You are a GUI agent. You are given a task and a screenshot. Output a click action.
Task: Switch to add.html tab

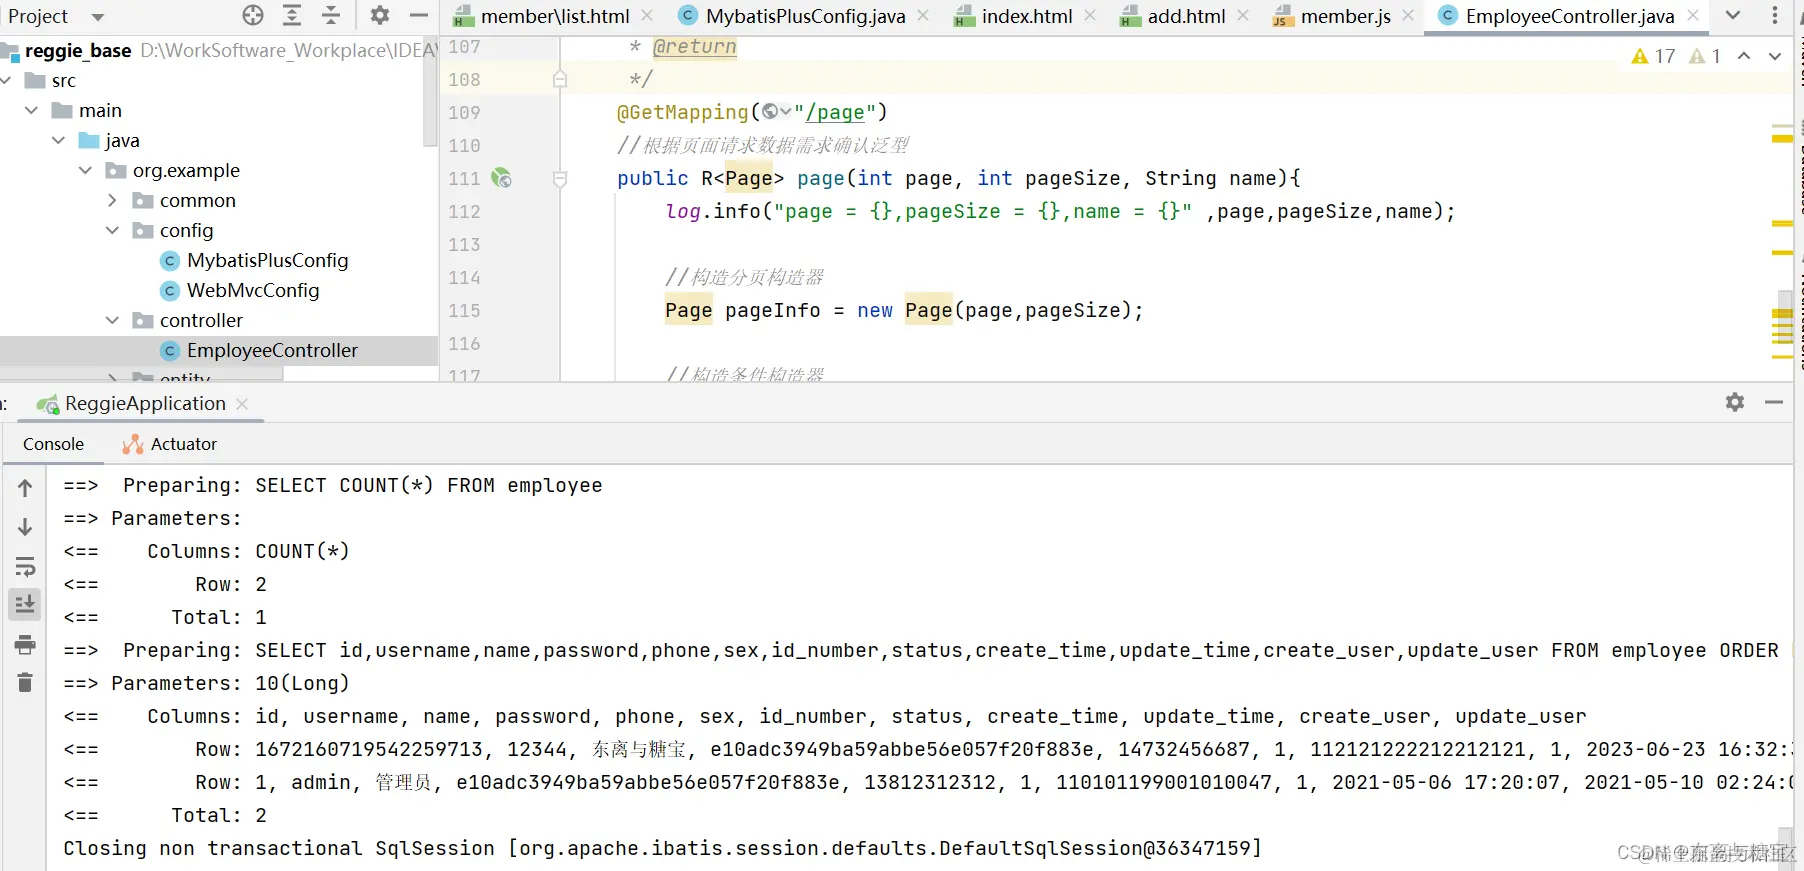tap(1174, 16)
